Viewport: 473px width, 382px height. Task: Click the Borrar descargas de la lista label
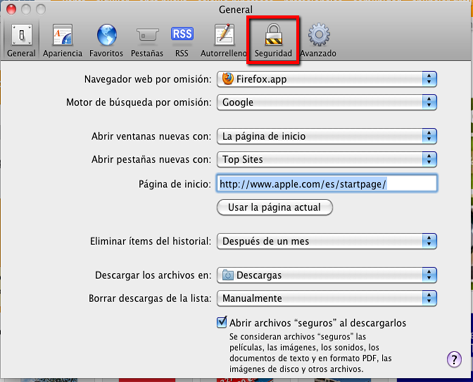150,298
